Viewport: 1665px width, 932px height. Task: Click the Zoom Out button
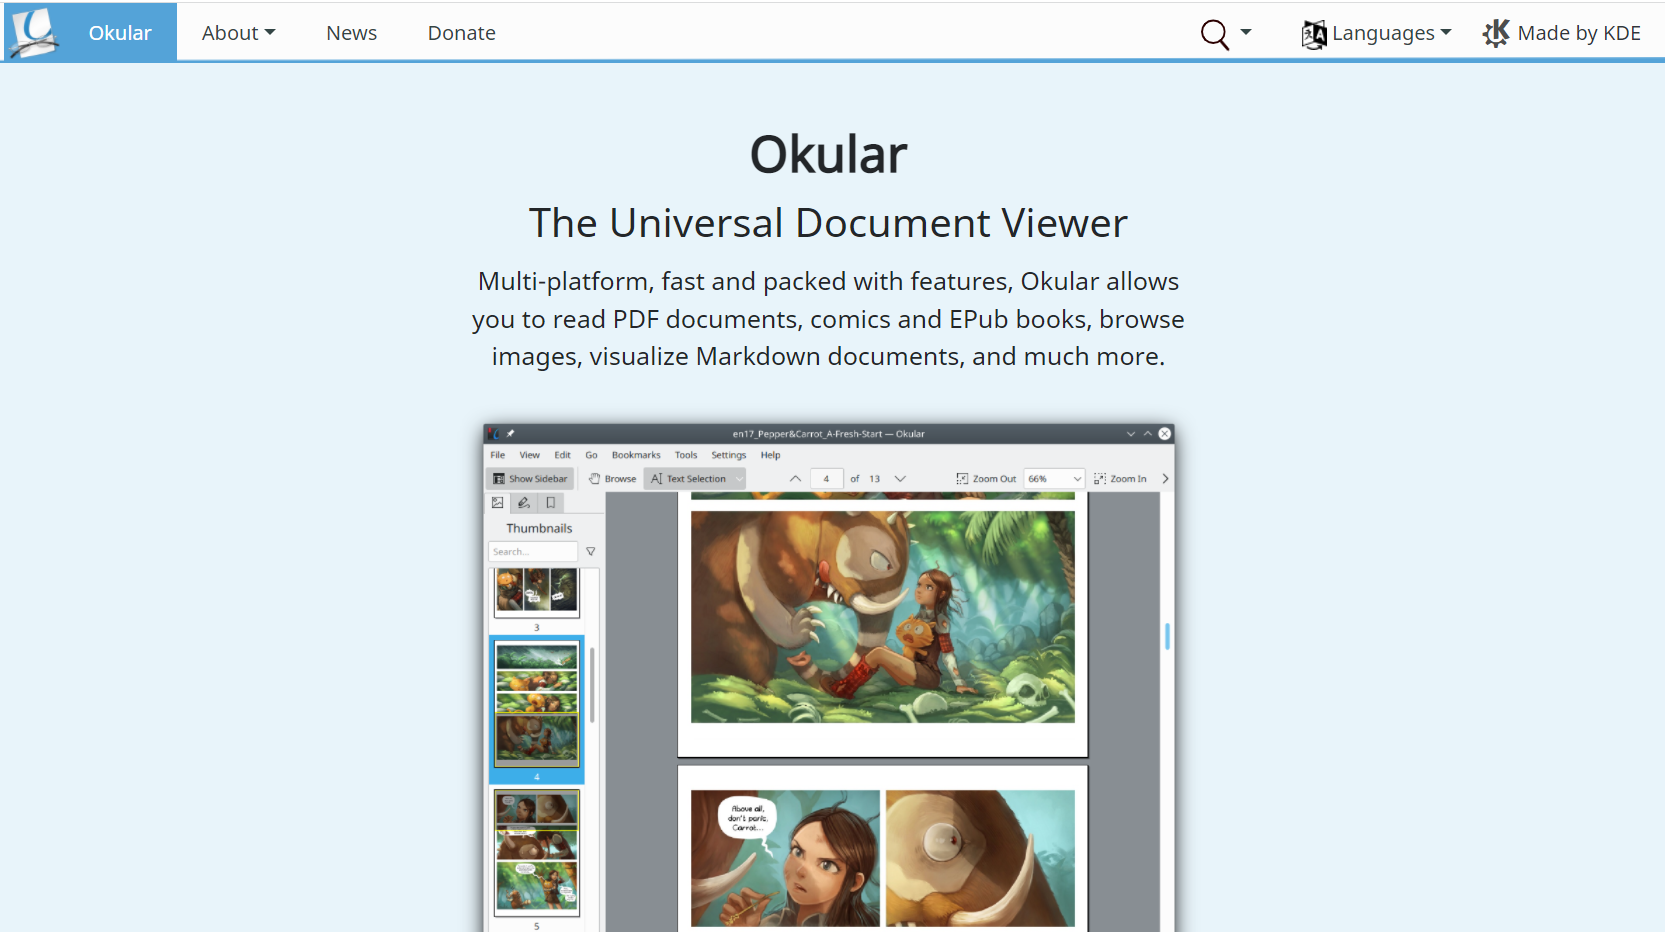coord(986,479)
